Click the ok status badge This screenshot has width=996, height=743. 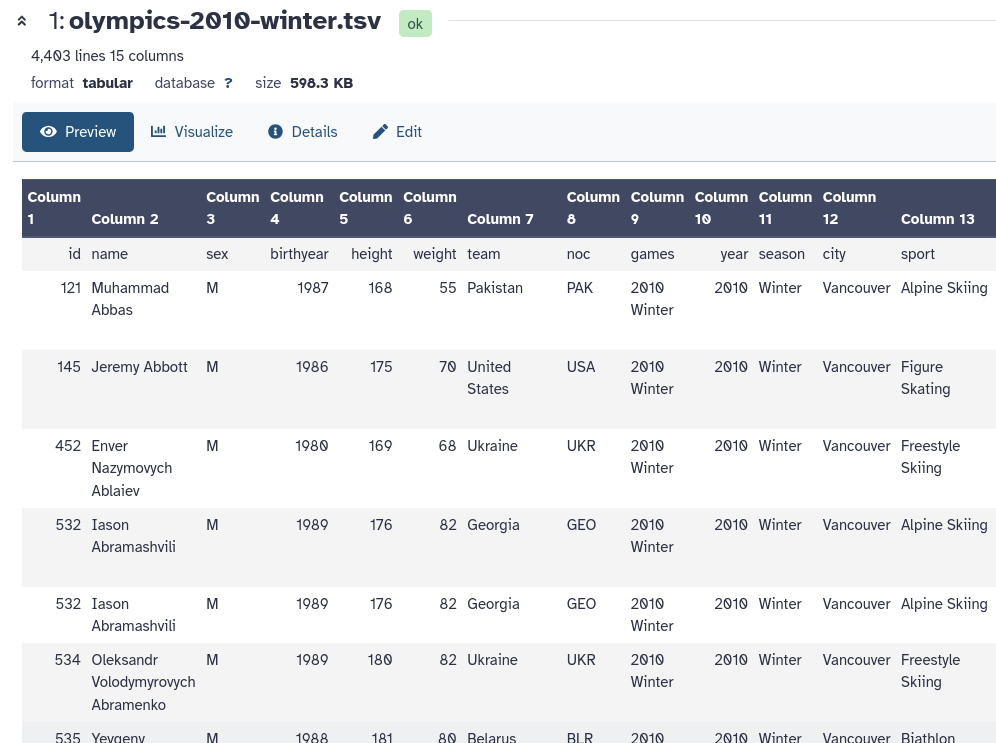click(415, 23)
